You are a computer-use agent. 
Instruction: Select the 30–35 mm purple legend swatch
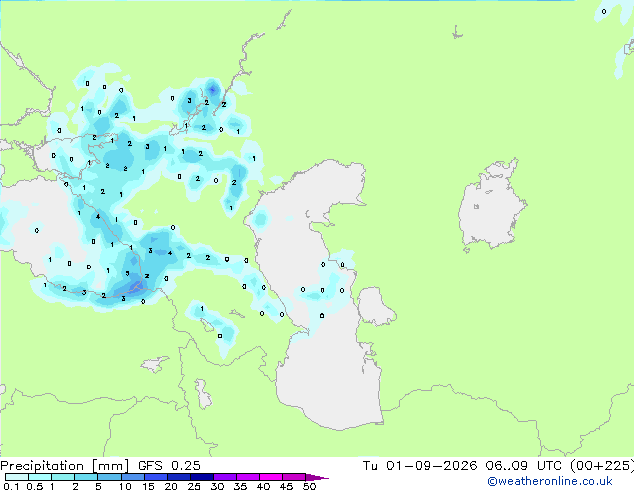click(x=225, y=477)
